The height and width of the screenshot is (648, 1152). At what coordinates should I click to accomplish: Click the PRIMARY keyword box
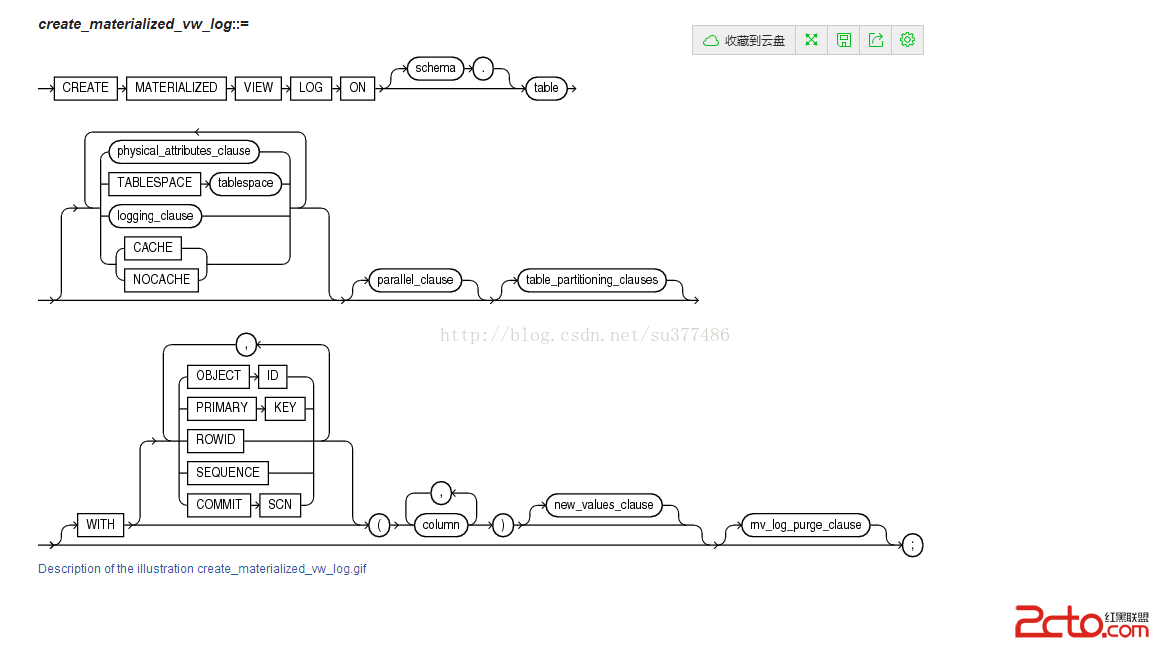(222, 408)
